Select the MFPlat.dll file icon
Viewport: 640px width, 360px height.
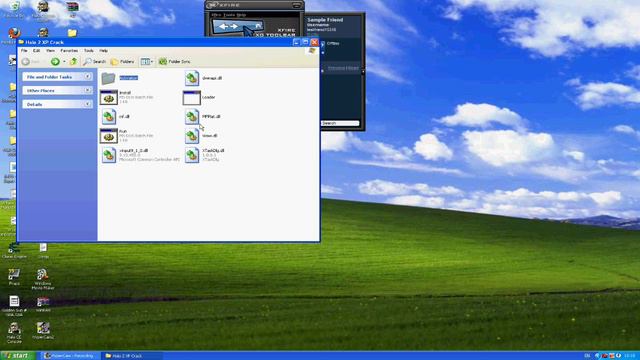[192, 117]
